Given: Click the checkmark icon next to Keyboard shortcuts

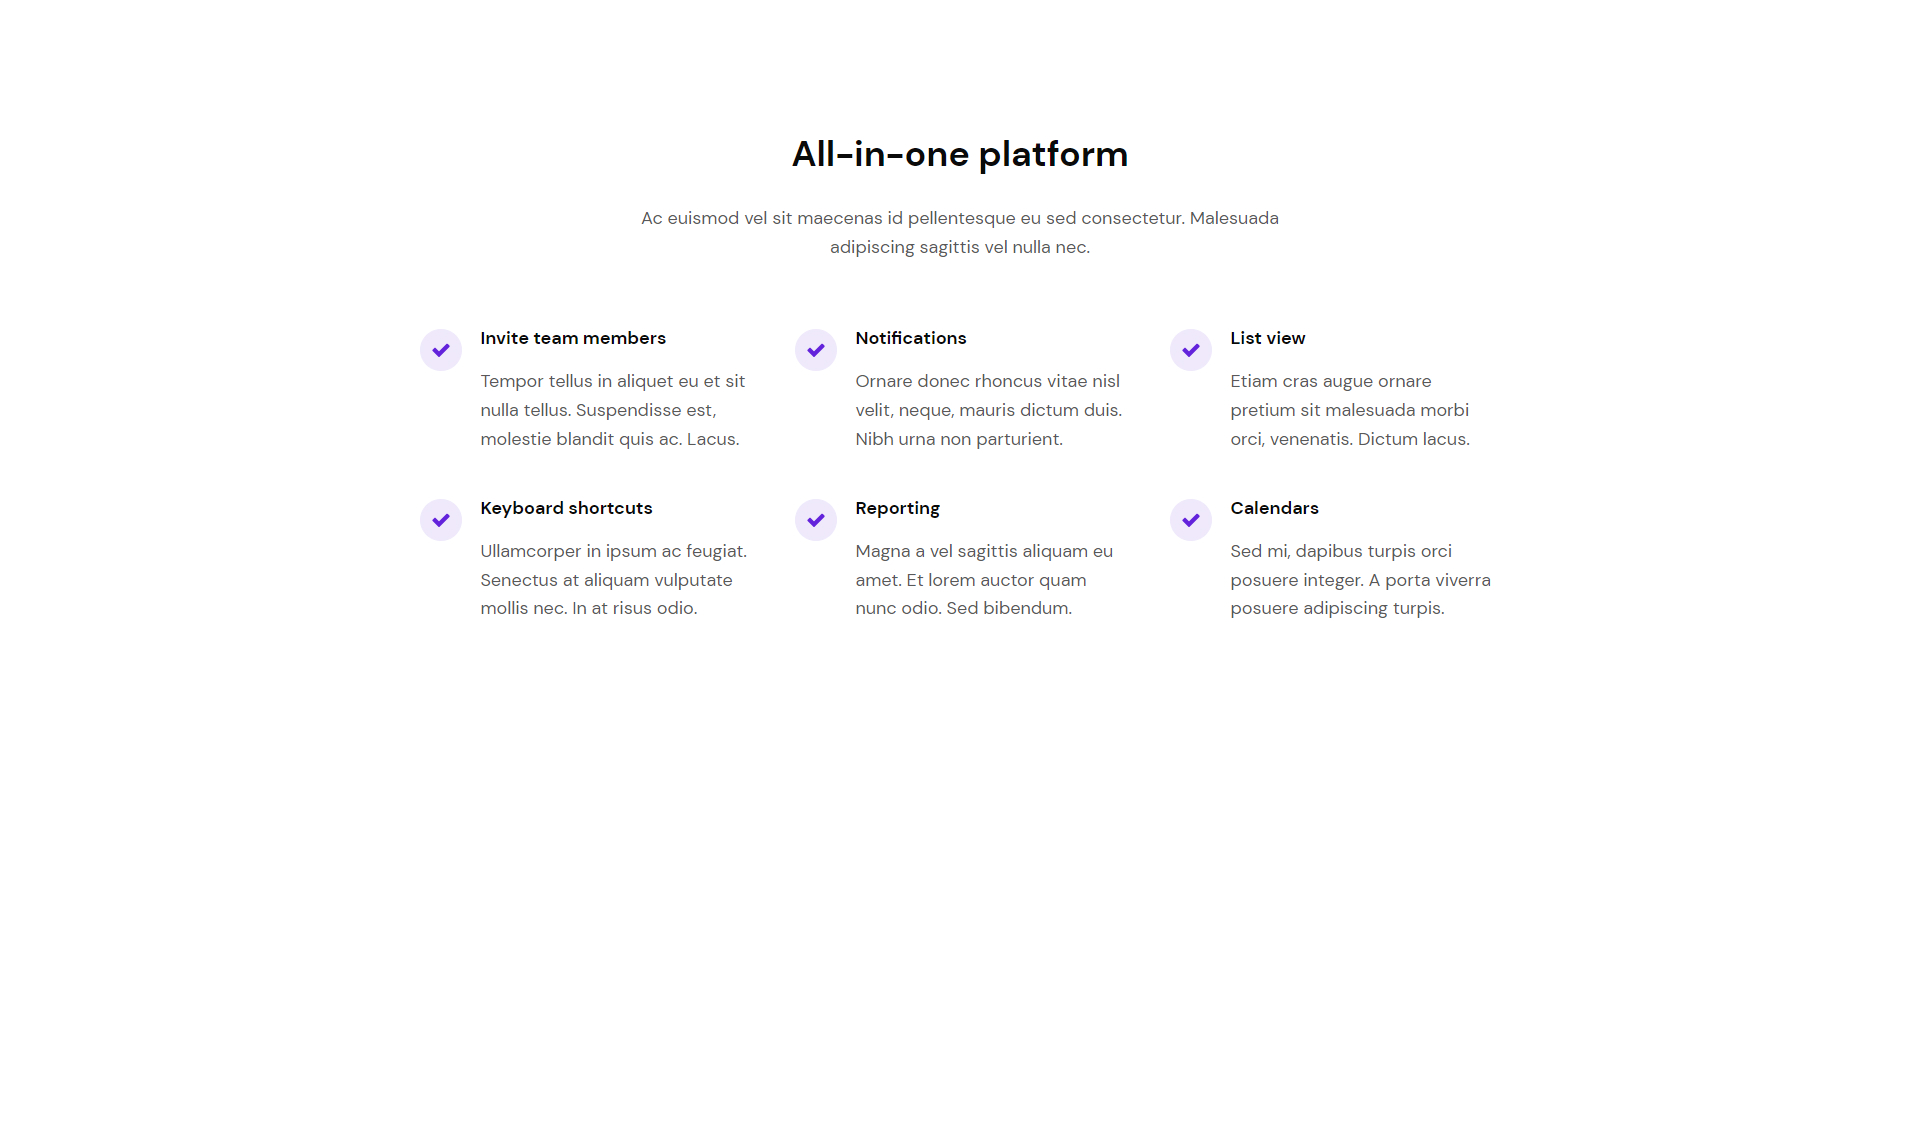Looking at the screenshot, I should 441,520.
